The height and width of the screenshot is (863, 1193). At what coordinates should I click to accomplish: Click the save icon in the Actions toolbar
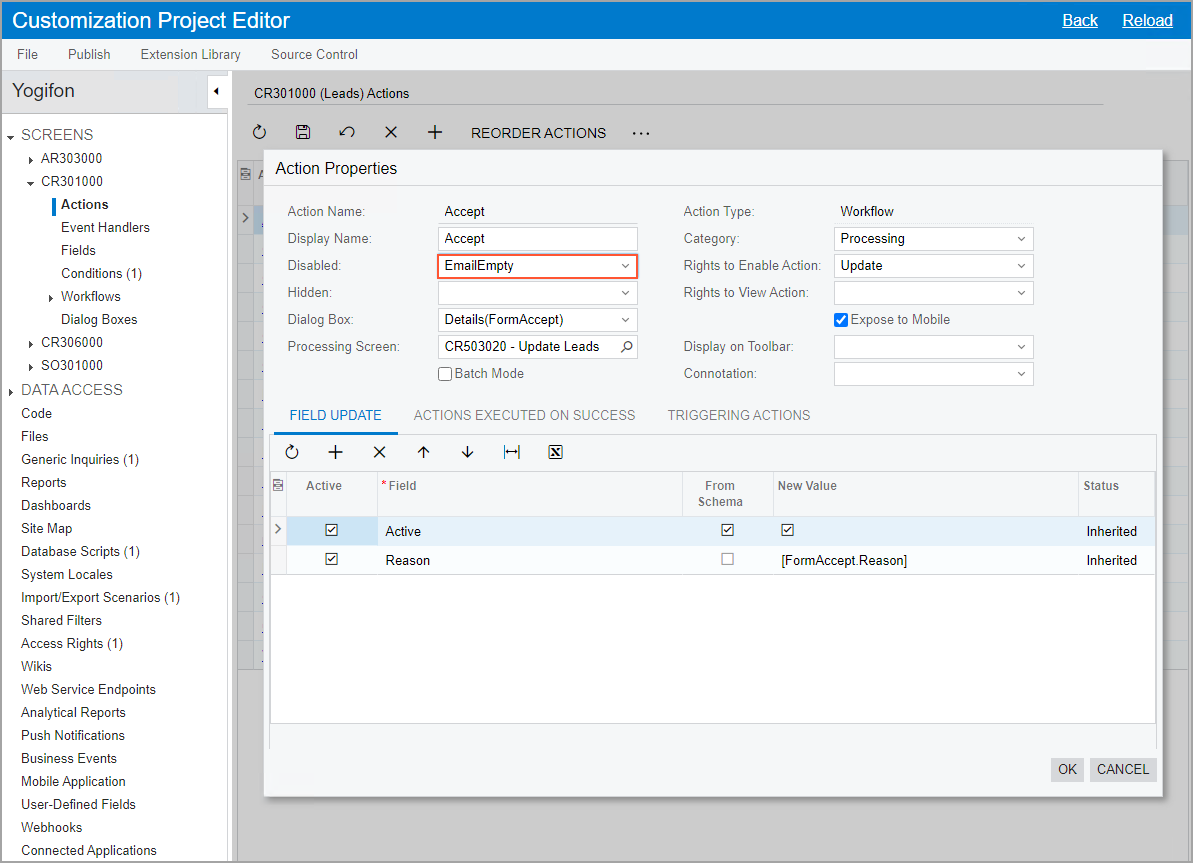[x=303, y=132]
